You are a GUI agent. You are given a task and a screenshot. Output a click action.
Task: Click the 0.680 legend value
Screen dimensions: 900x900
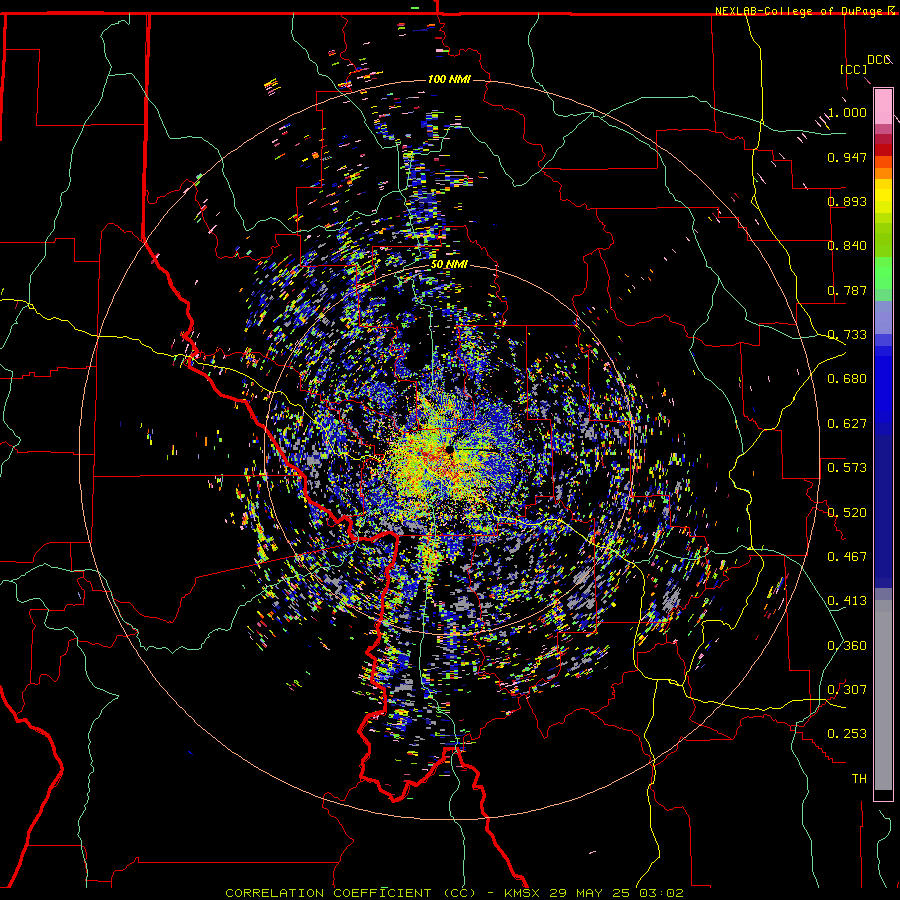(x=847, y=379)
